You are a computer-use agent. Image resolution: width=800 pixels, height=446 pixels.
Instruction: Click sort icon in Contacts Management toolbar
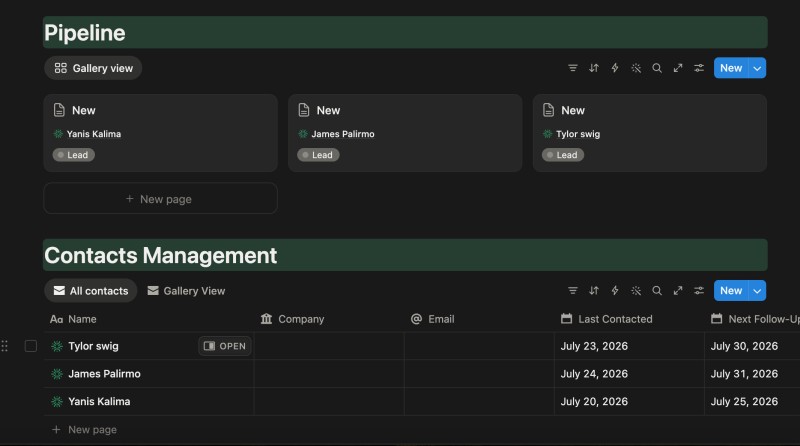click(594, 290)
